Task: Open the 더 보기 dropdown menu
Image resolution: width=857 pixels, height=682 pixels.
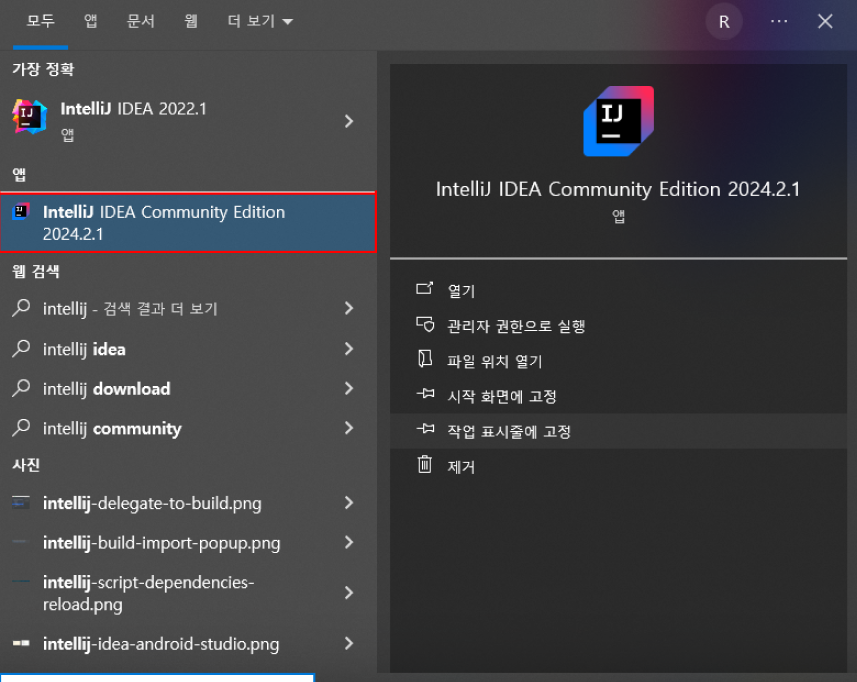Action: tap(260, 21)
